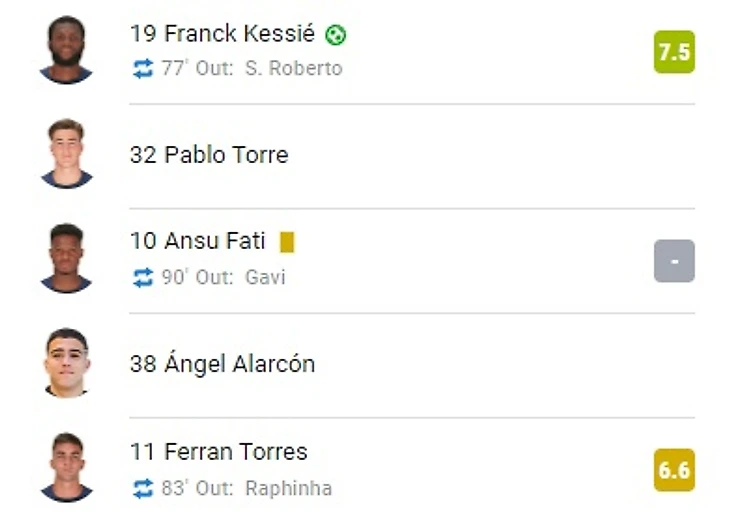This screenshot has height=513, width=730.
Task: Click the substitution arrows icon under Ansu Fati
Action: [143, 277]
